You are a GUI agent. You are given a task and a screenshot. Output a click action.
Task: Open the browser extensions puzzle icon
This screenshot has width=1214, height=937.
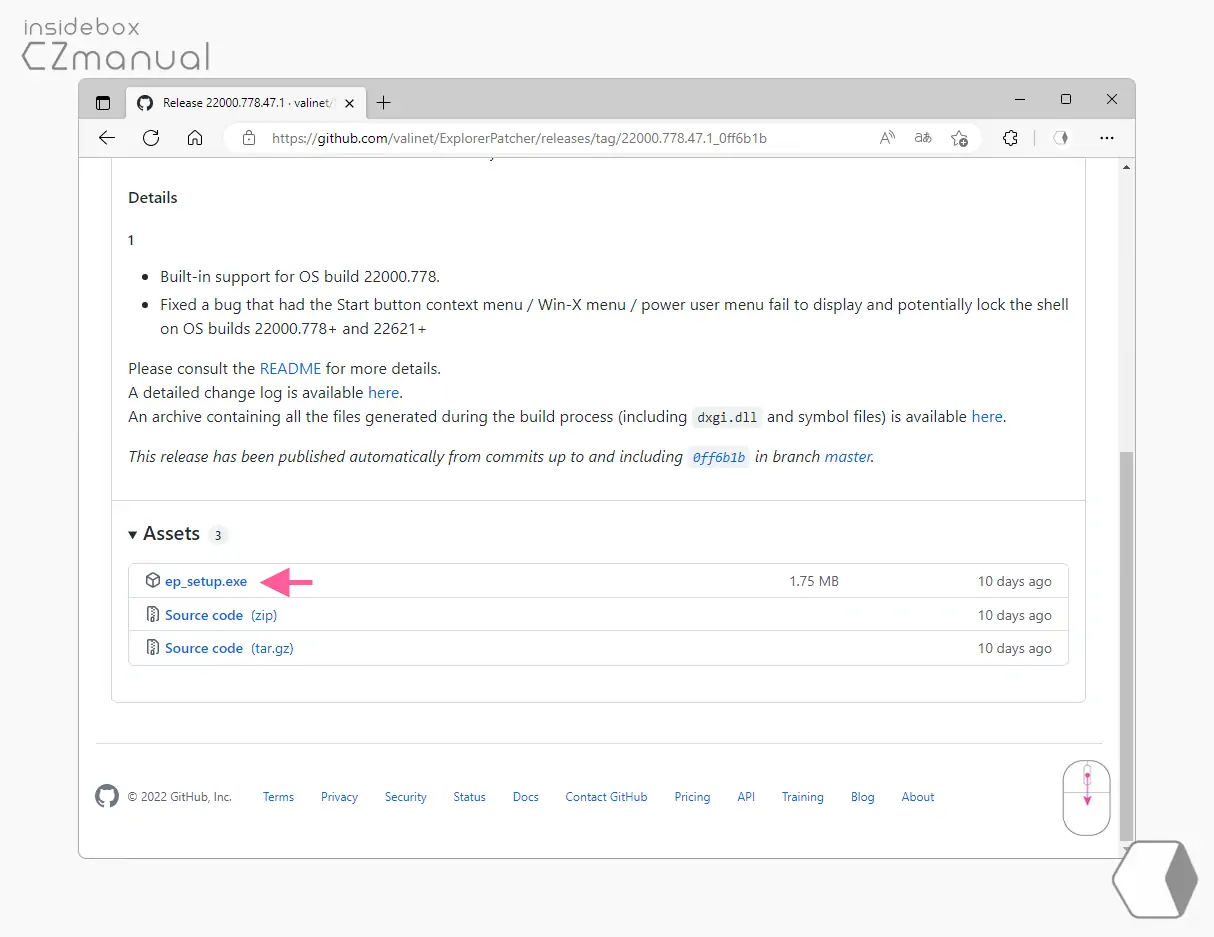(x=1010, y=138)
